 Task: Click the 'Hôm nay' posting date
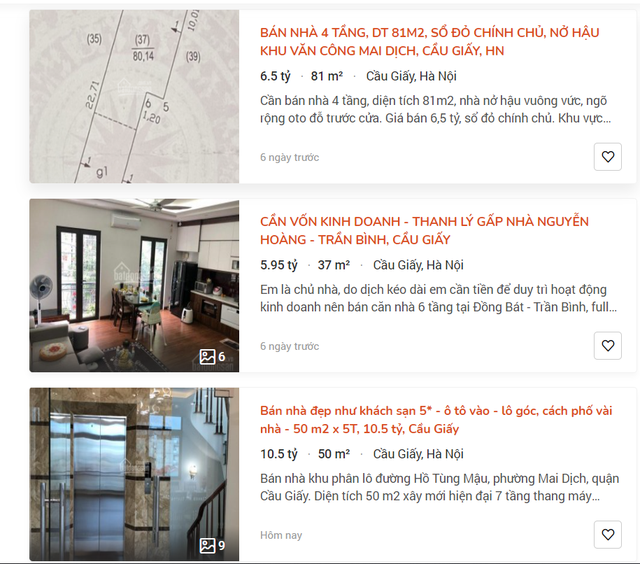click(281, 535)
